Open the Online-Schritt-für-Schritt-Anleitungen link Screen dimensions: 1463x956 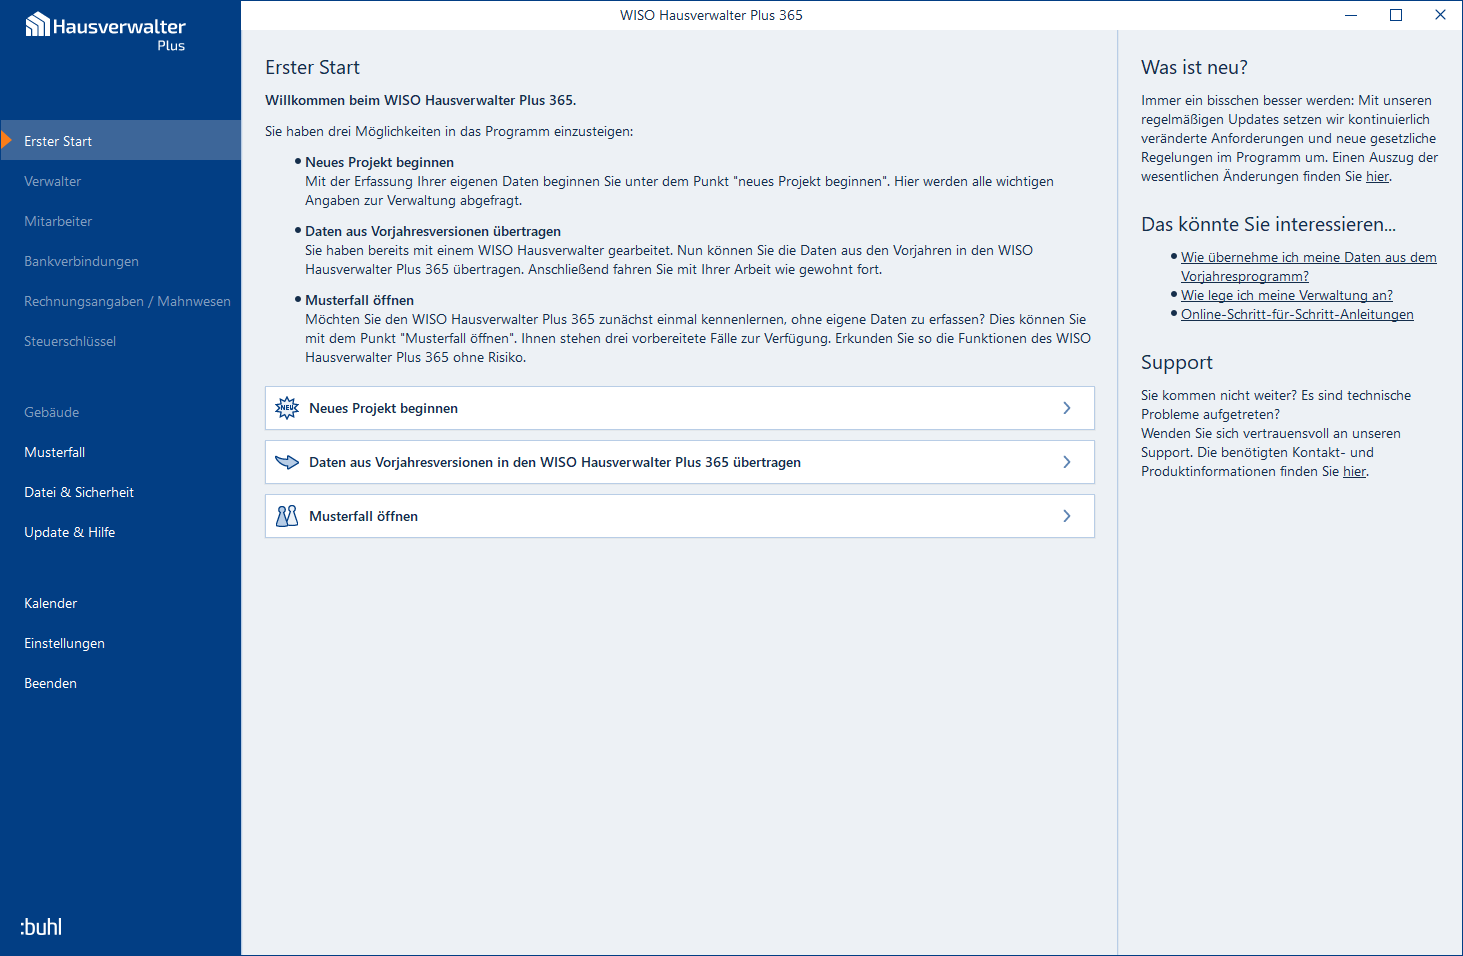(1297, 314)
